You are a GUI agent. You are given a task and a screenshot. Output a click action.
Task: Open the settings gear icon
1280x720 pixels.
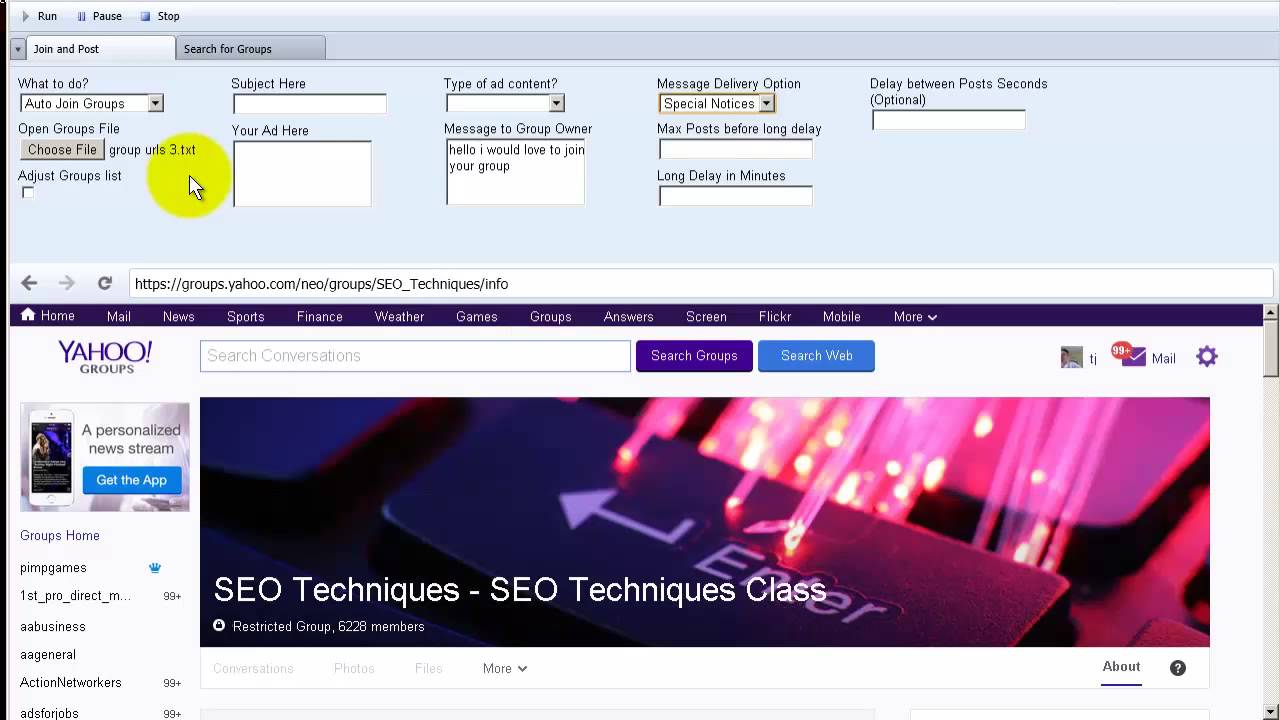pyautogui.click(x=1207, y=356)
